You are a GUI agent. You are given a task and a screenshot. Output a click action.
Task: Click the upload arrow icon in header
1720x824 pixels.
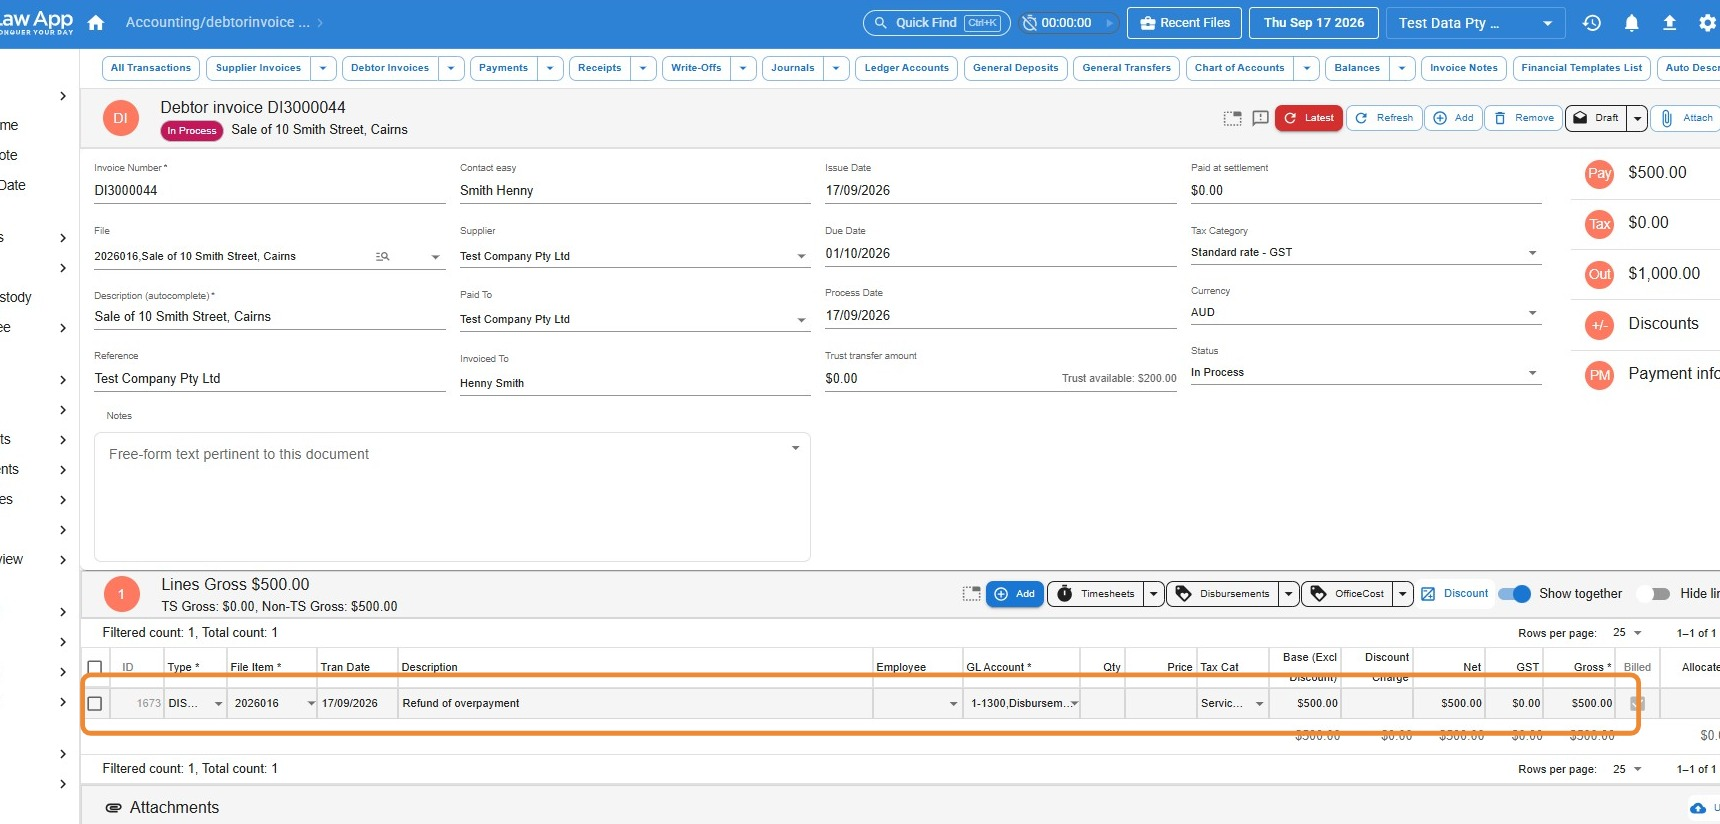coord(1669,22)
